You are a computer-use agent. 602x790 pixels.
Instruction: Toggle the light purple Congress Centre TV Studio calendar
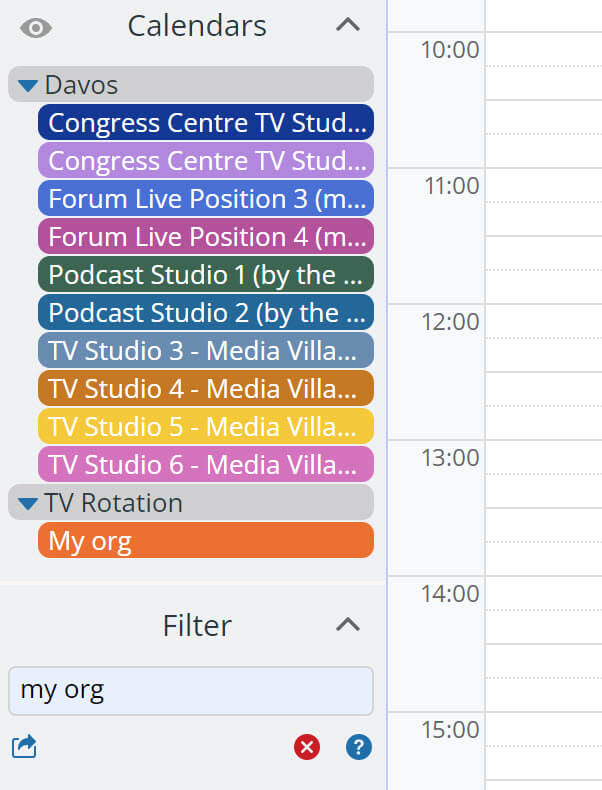click(206, 160)
